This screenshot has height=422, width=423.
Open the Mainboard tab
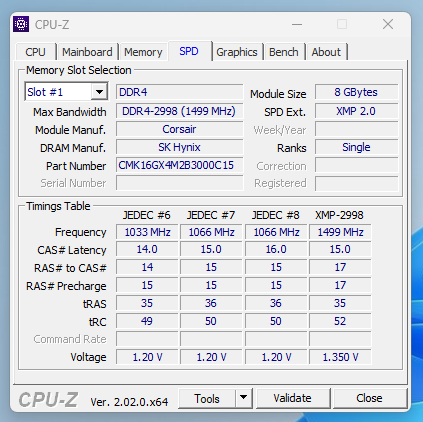[x=87, y=52]
